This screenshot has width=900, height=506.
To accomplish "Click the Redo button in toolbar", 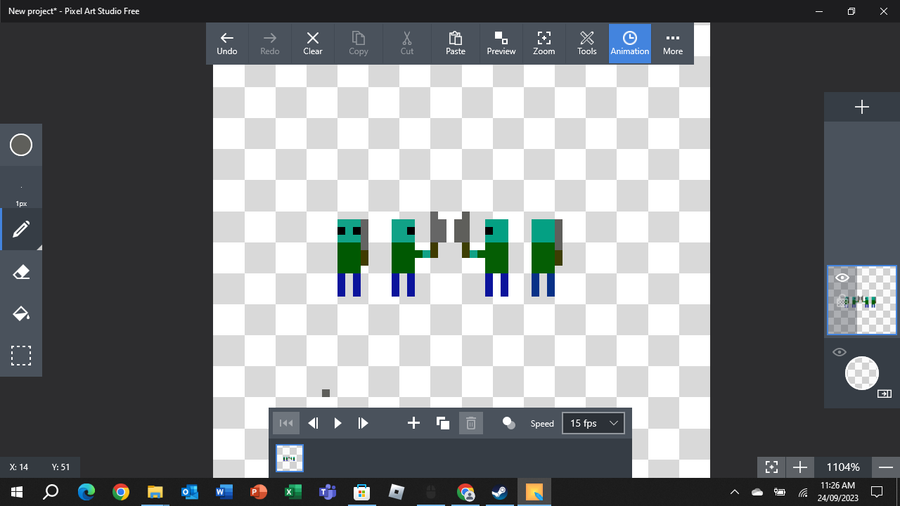I will pyautogui.click(x=270, y=44).
